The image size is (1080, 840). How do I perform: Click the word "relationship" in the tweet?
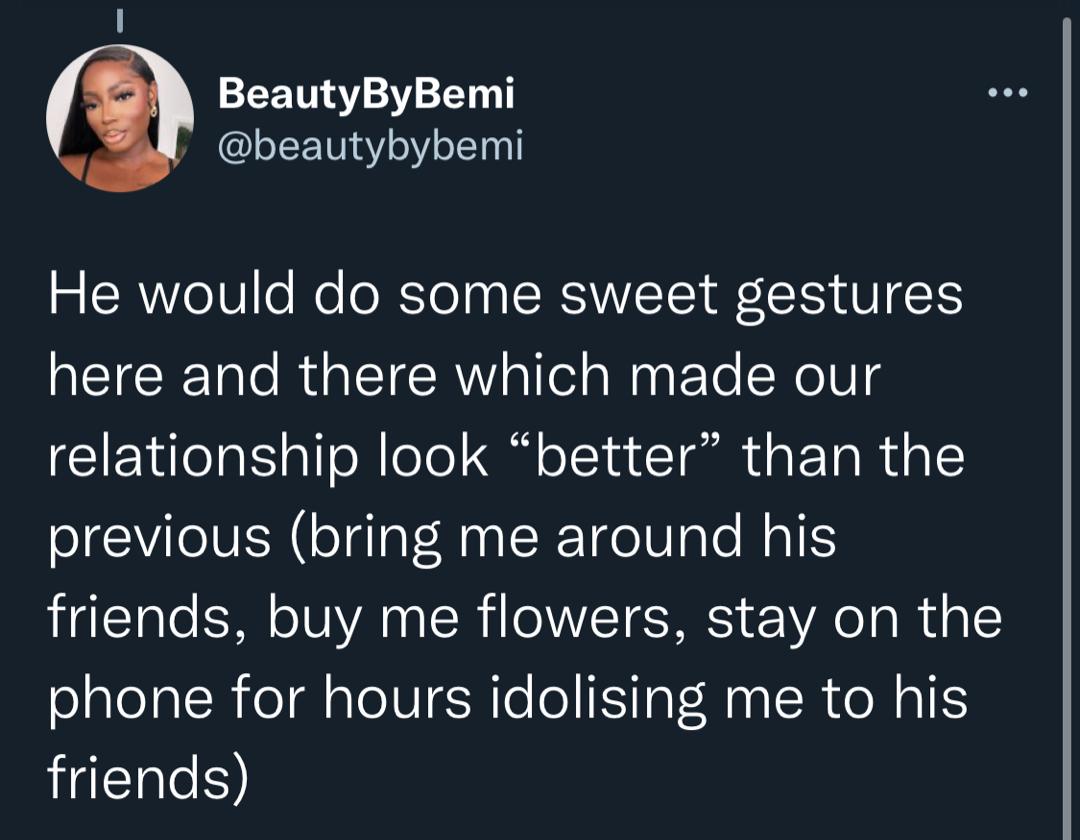pyautogui.click(x=202, y=457)
